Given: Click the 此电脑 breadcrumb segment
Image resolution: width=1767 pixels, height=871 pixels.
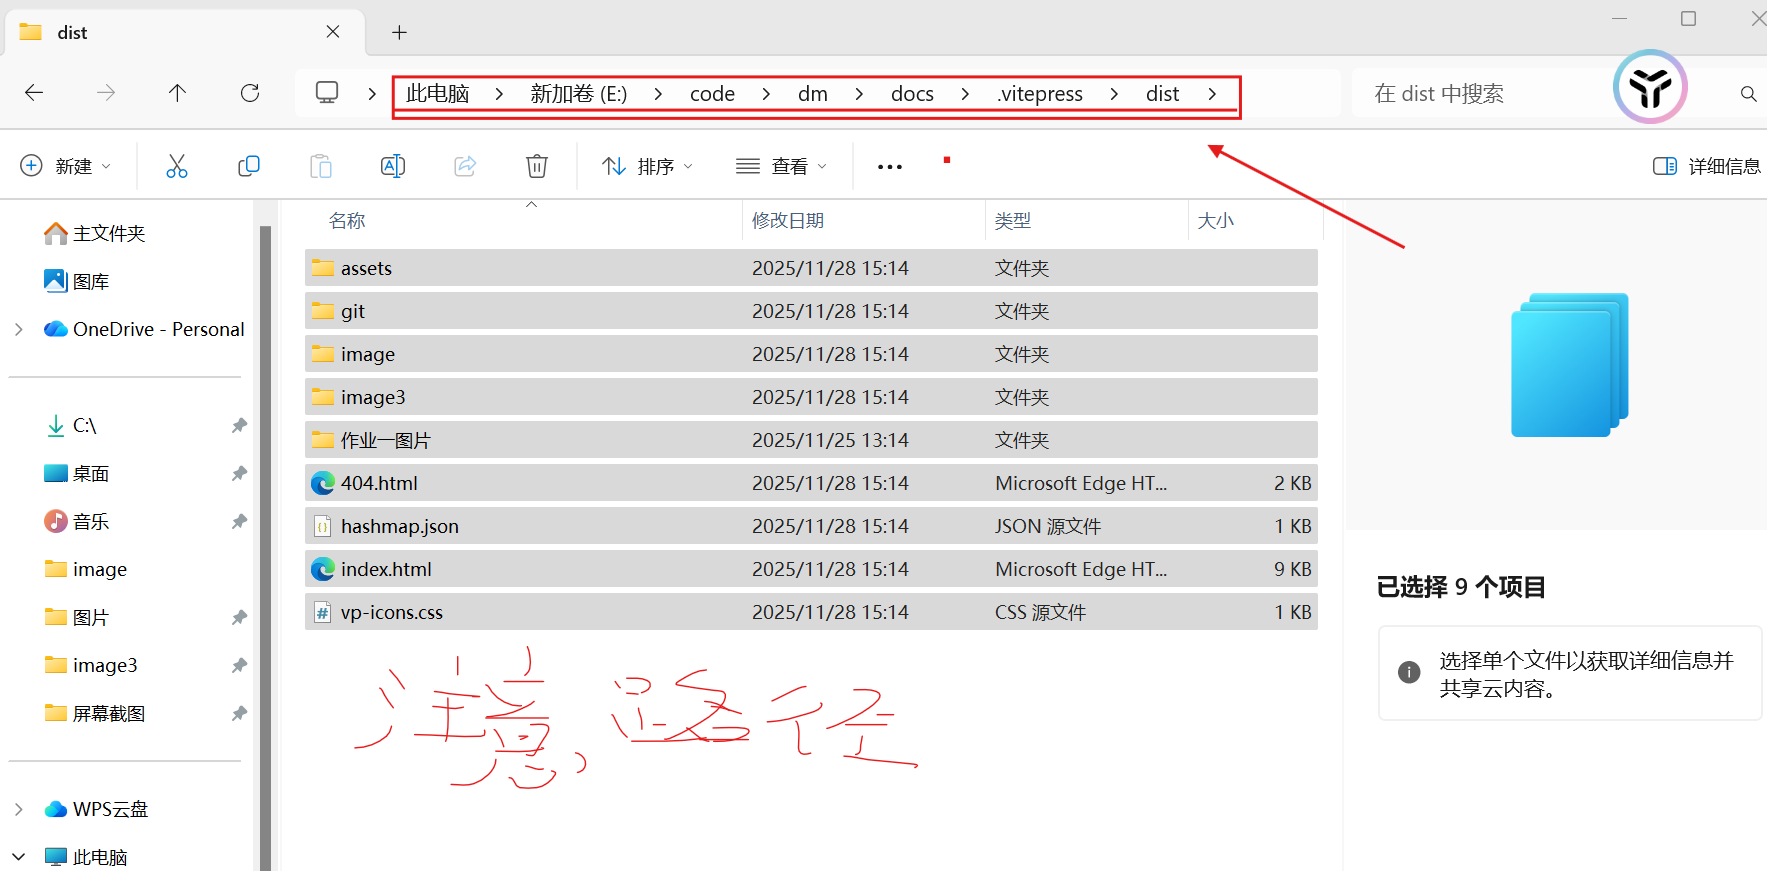Looking at the screenshot, I should (x=438, y=94).
